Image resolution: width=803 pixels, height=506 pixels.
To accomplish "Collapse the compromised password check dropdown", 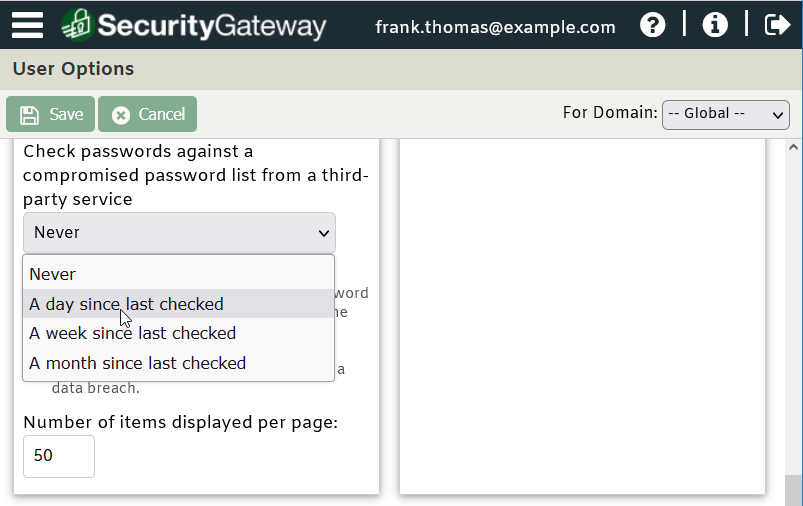I will tap(179, 233).
